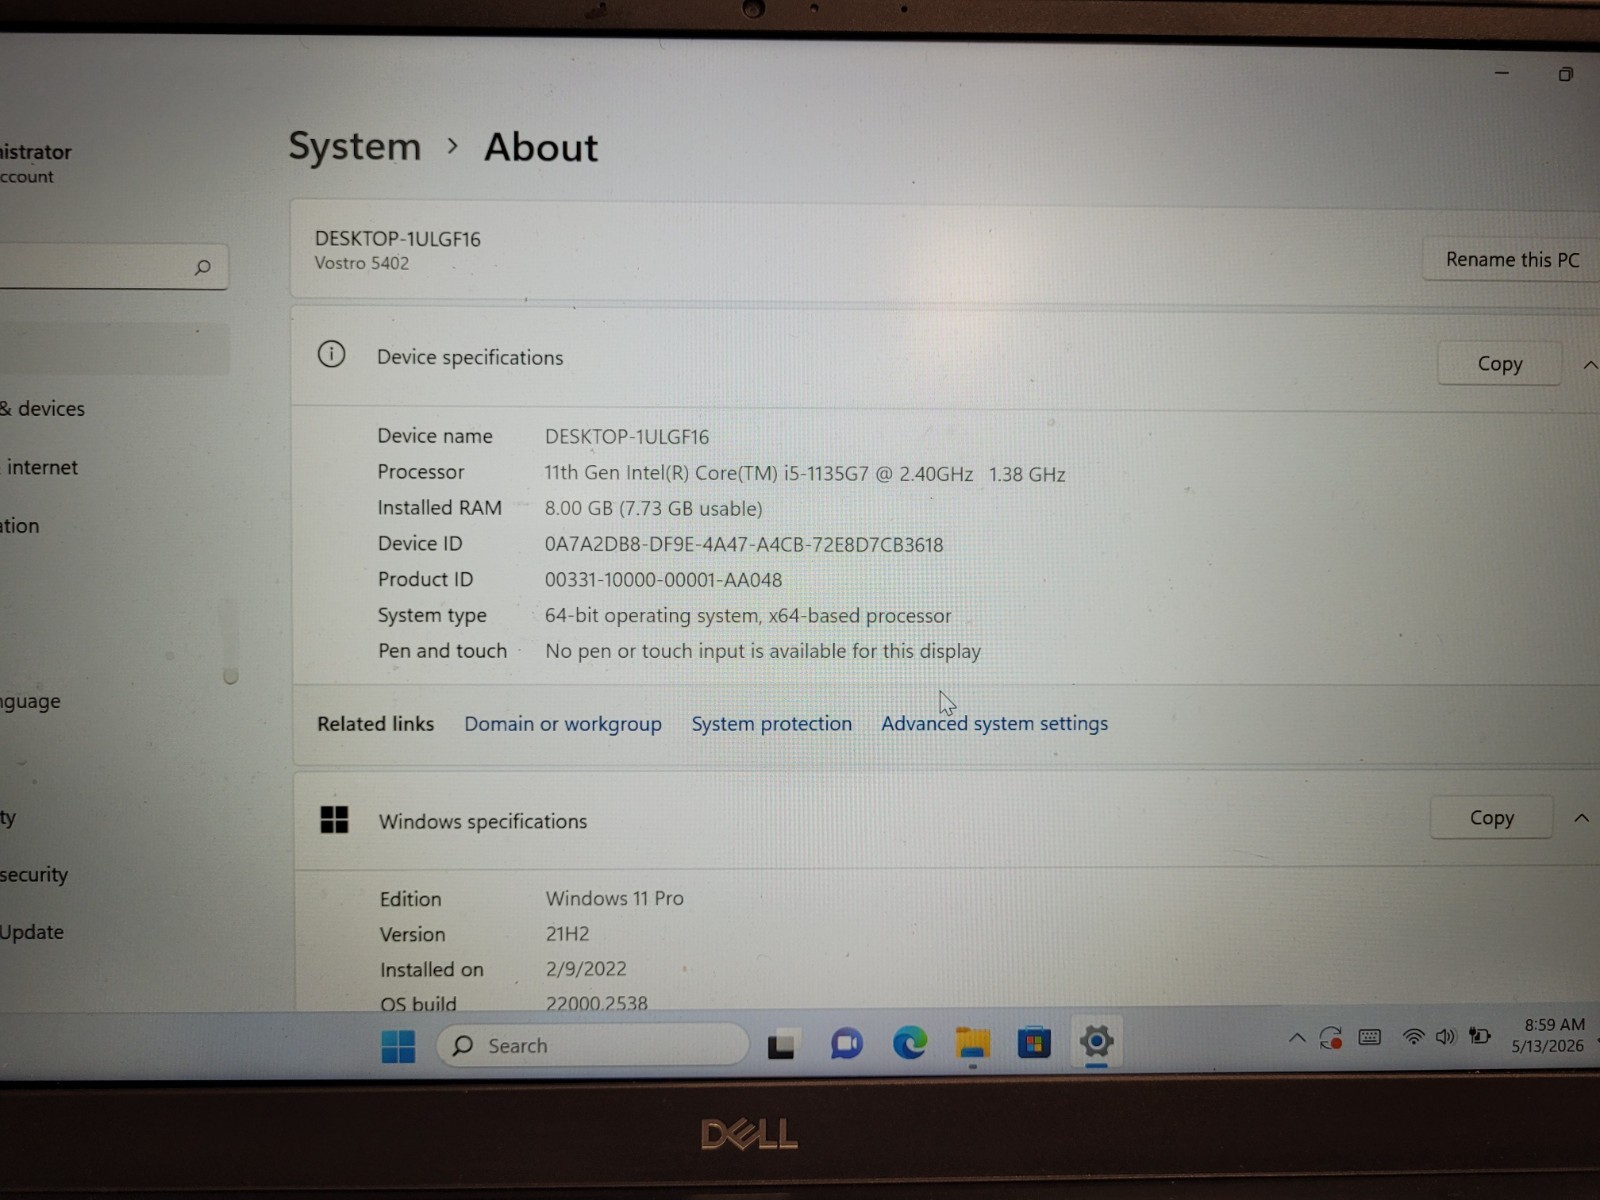
Task: Select Installed RAM value 8.00 GB
Action: (x=653, y=509)
